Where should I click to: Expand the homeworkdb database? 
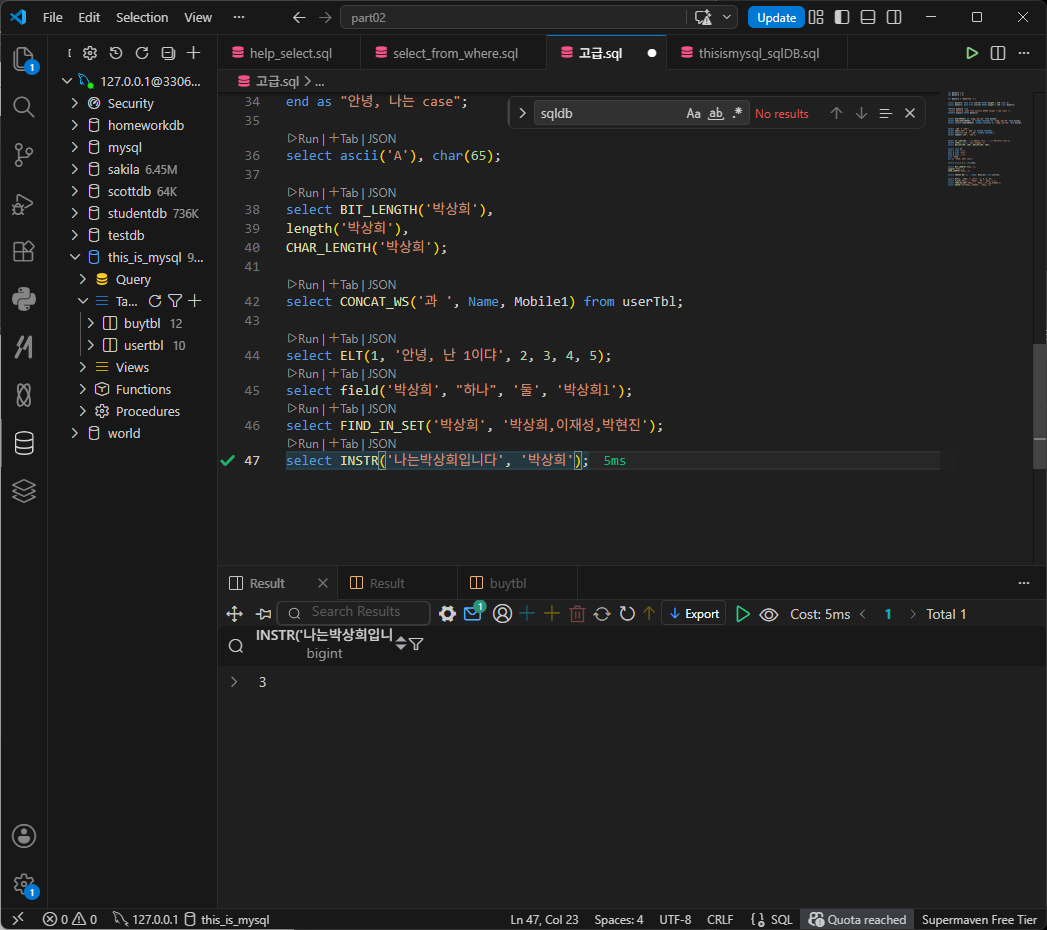coord(74,126)
